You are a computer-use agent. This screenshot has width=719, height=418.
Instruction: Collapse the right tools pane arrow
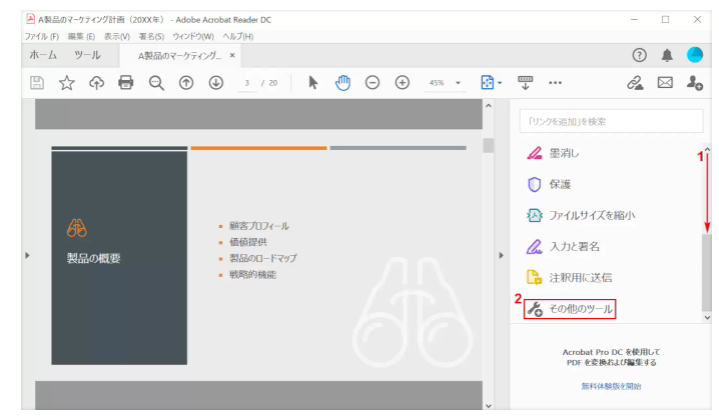[501, 256]
